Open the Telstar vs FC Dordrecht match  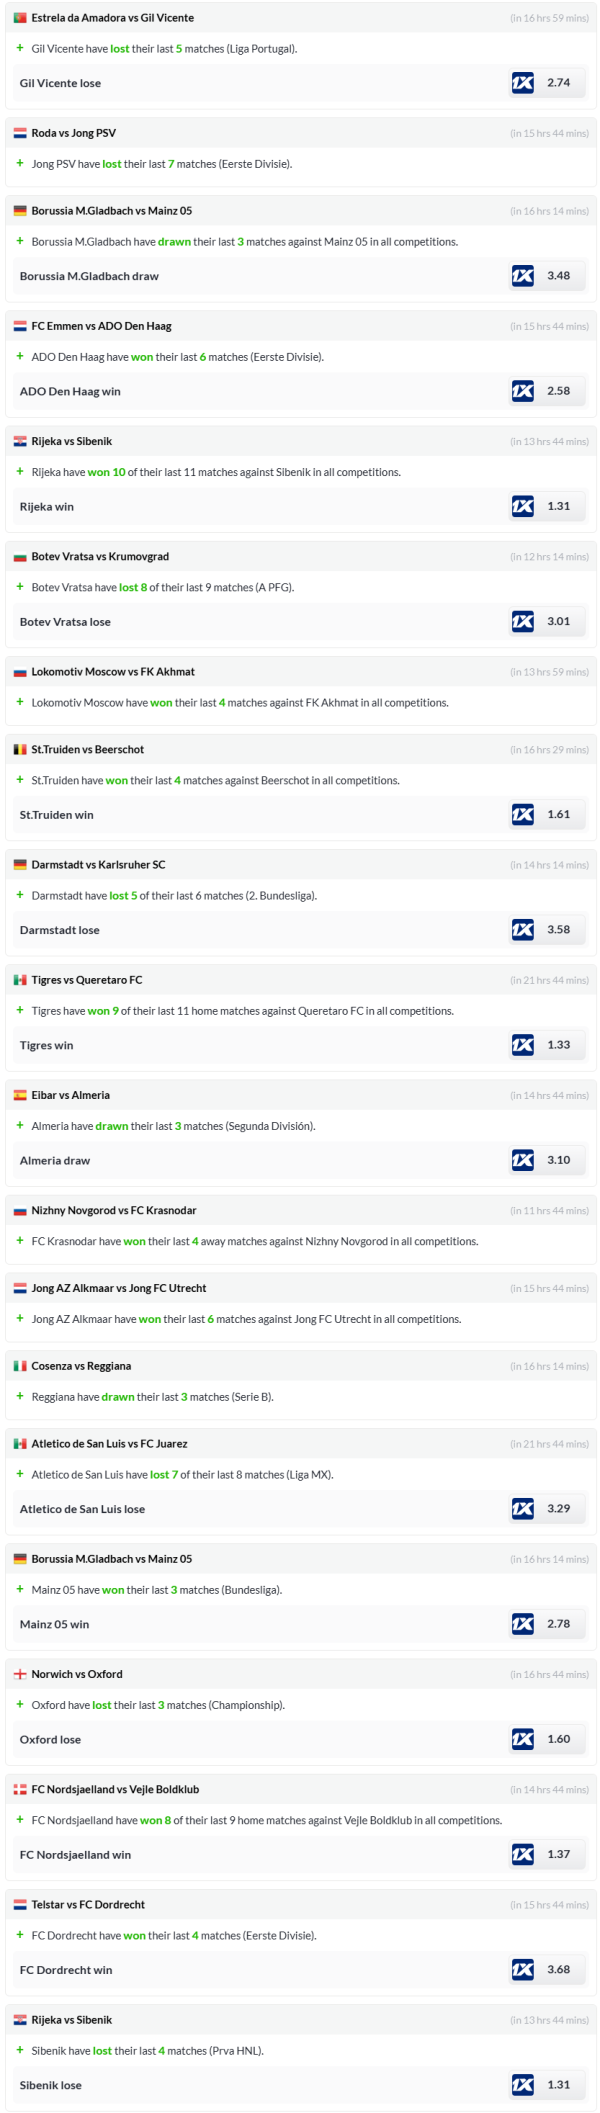coord(88,1905)
